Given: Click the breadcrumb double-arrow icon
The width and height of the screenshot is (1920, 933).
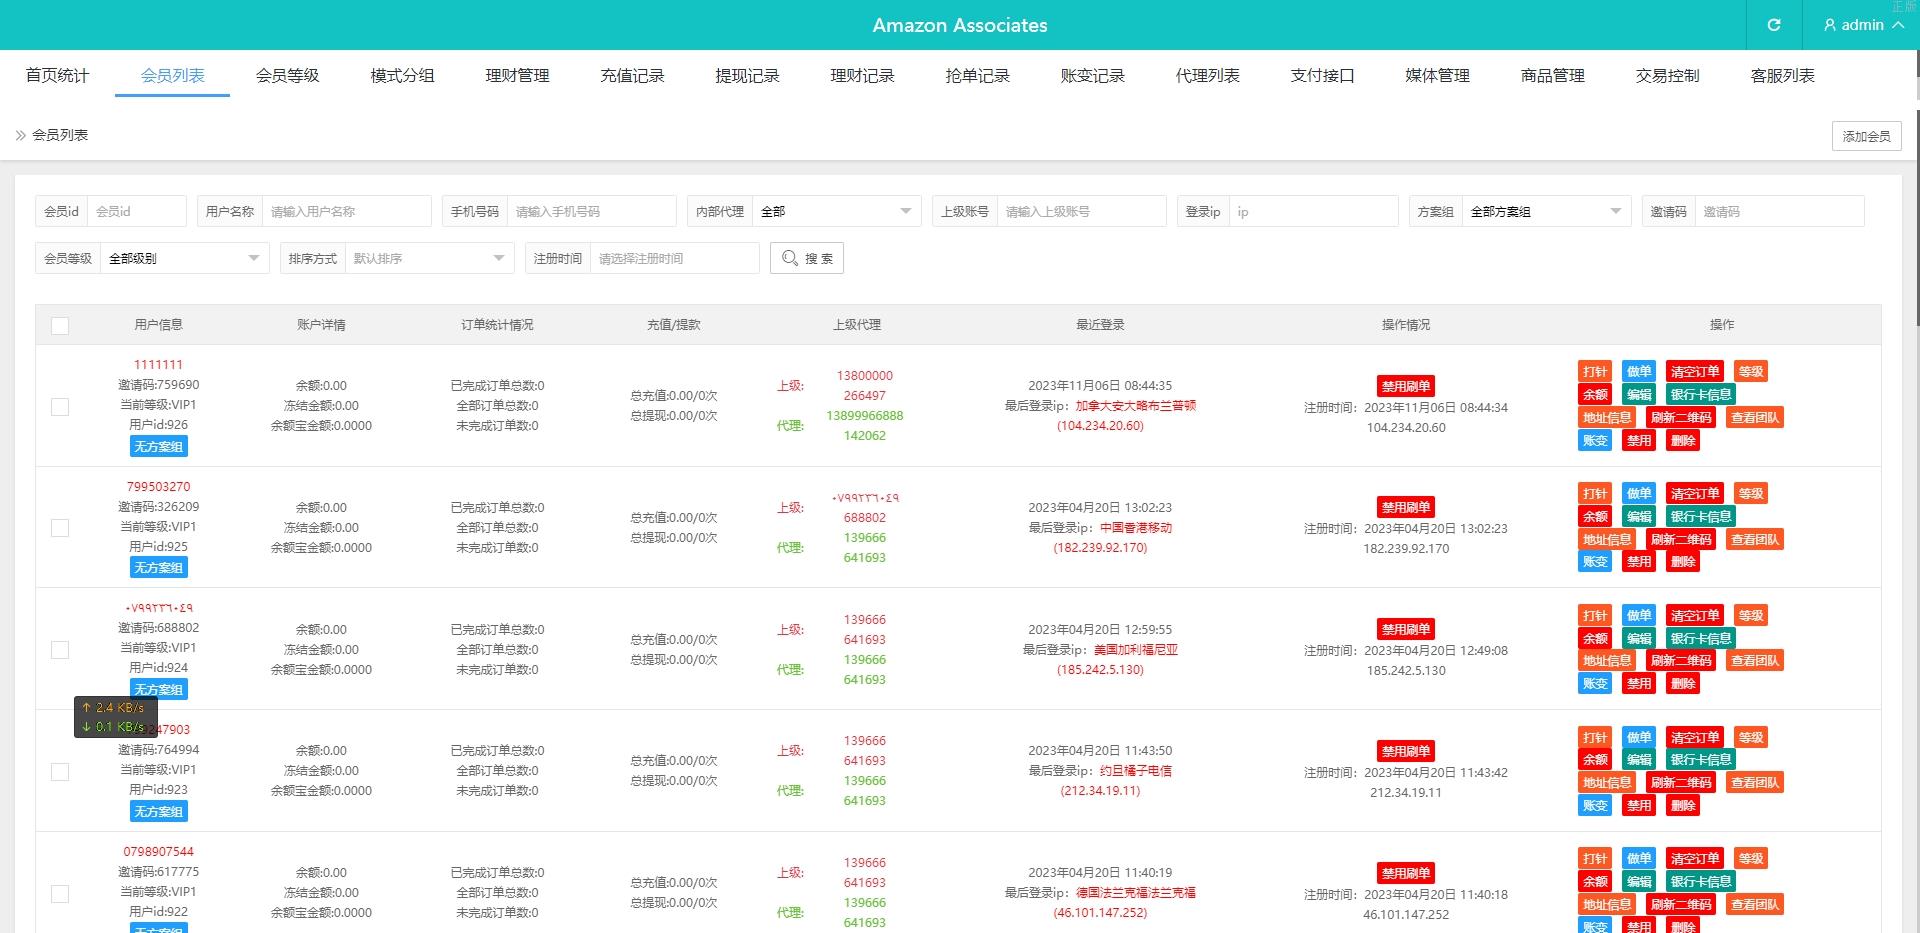Looking at the screenshot, I should pos(20,135).
